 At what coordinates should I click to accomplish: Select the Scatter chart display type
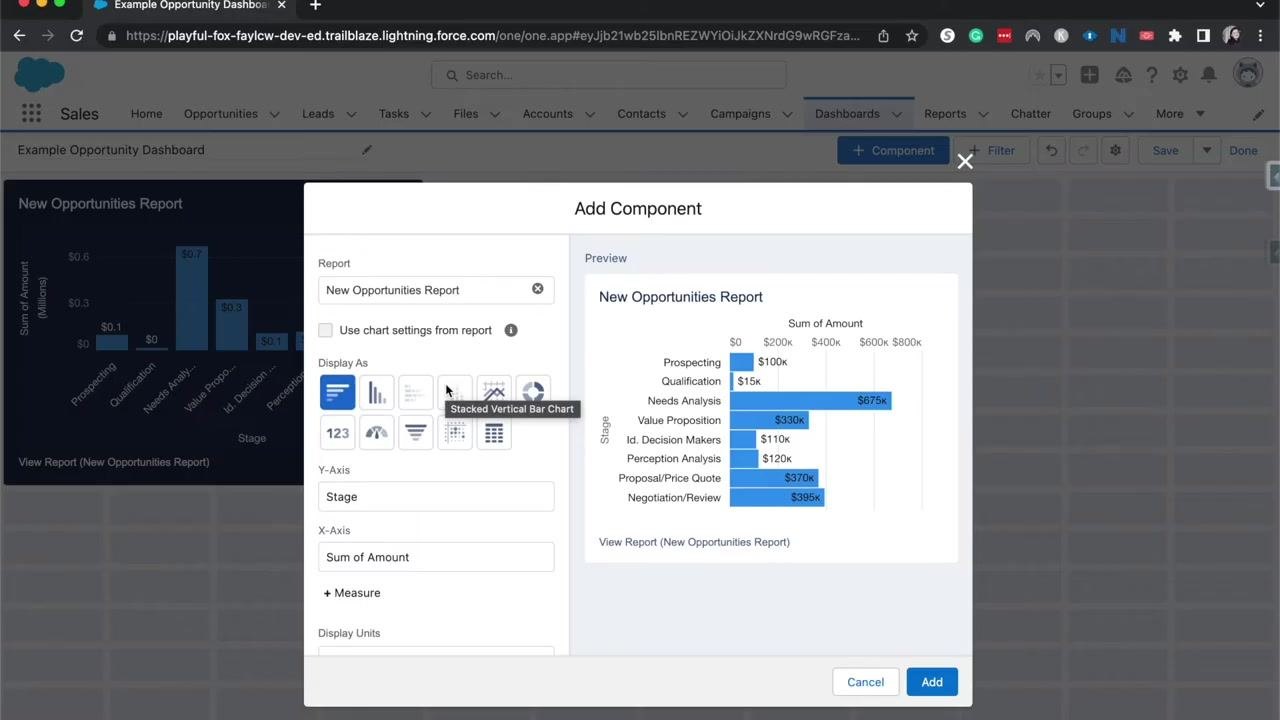[x=455, y=433]
